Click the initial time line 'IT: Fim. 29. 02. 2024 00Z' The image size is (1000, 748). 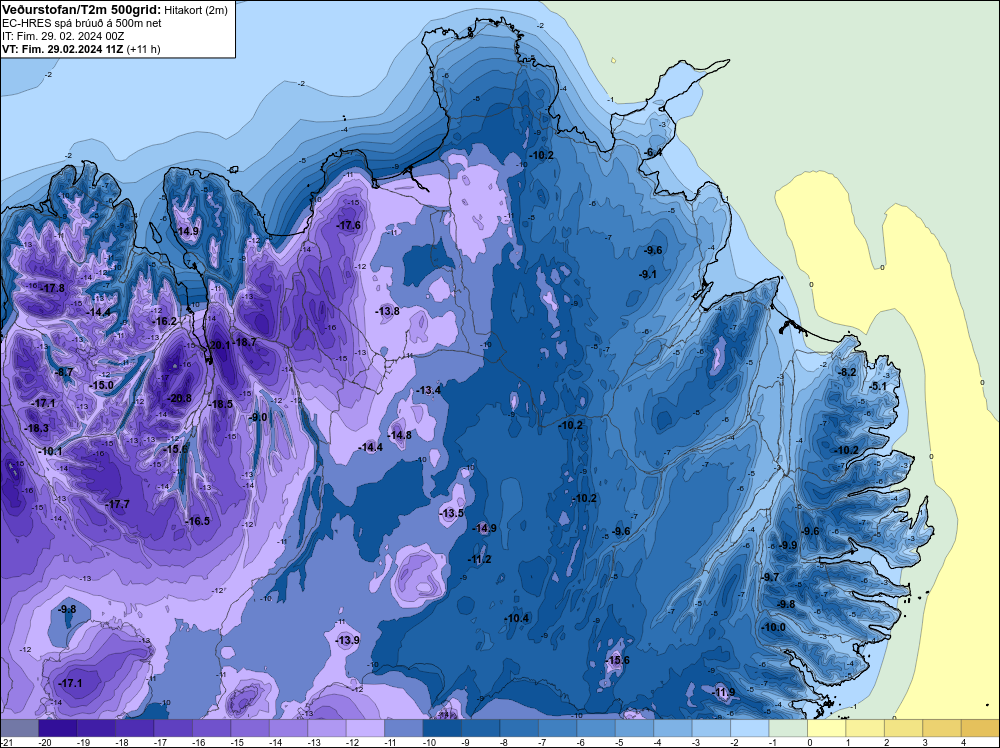coord(65,36)
